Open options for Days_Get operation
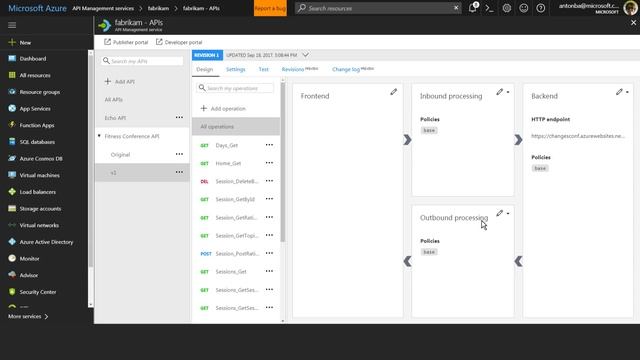The image size is (640, 360). click(269, 145)
